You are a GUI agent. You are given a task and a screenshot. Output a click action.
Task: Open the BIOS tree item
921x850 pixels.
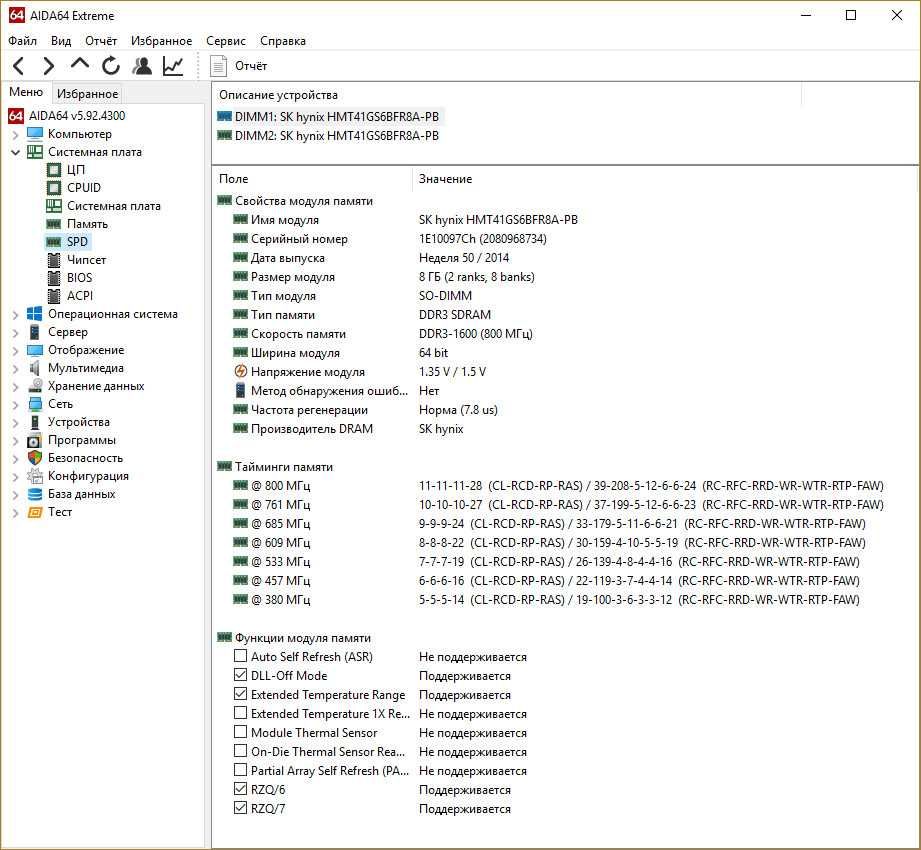79,278
